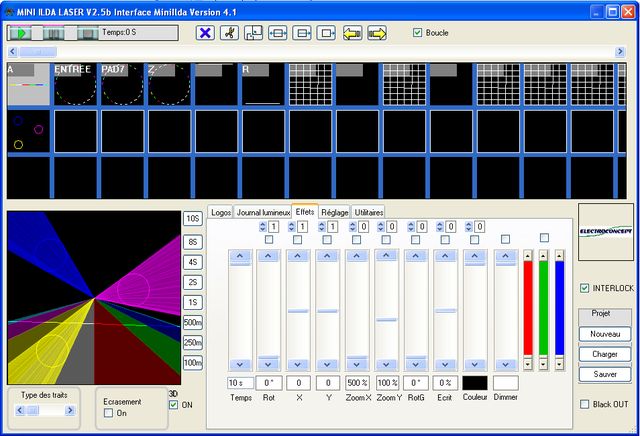Tick the checkbox above the Zoom X slider
Viewport: 640px width, 436px height.
point(356,240)
